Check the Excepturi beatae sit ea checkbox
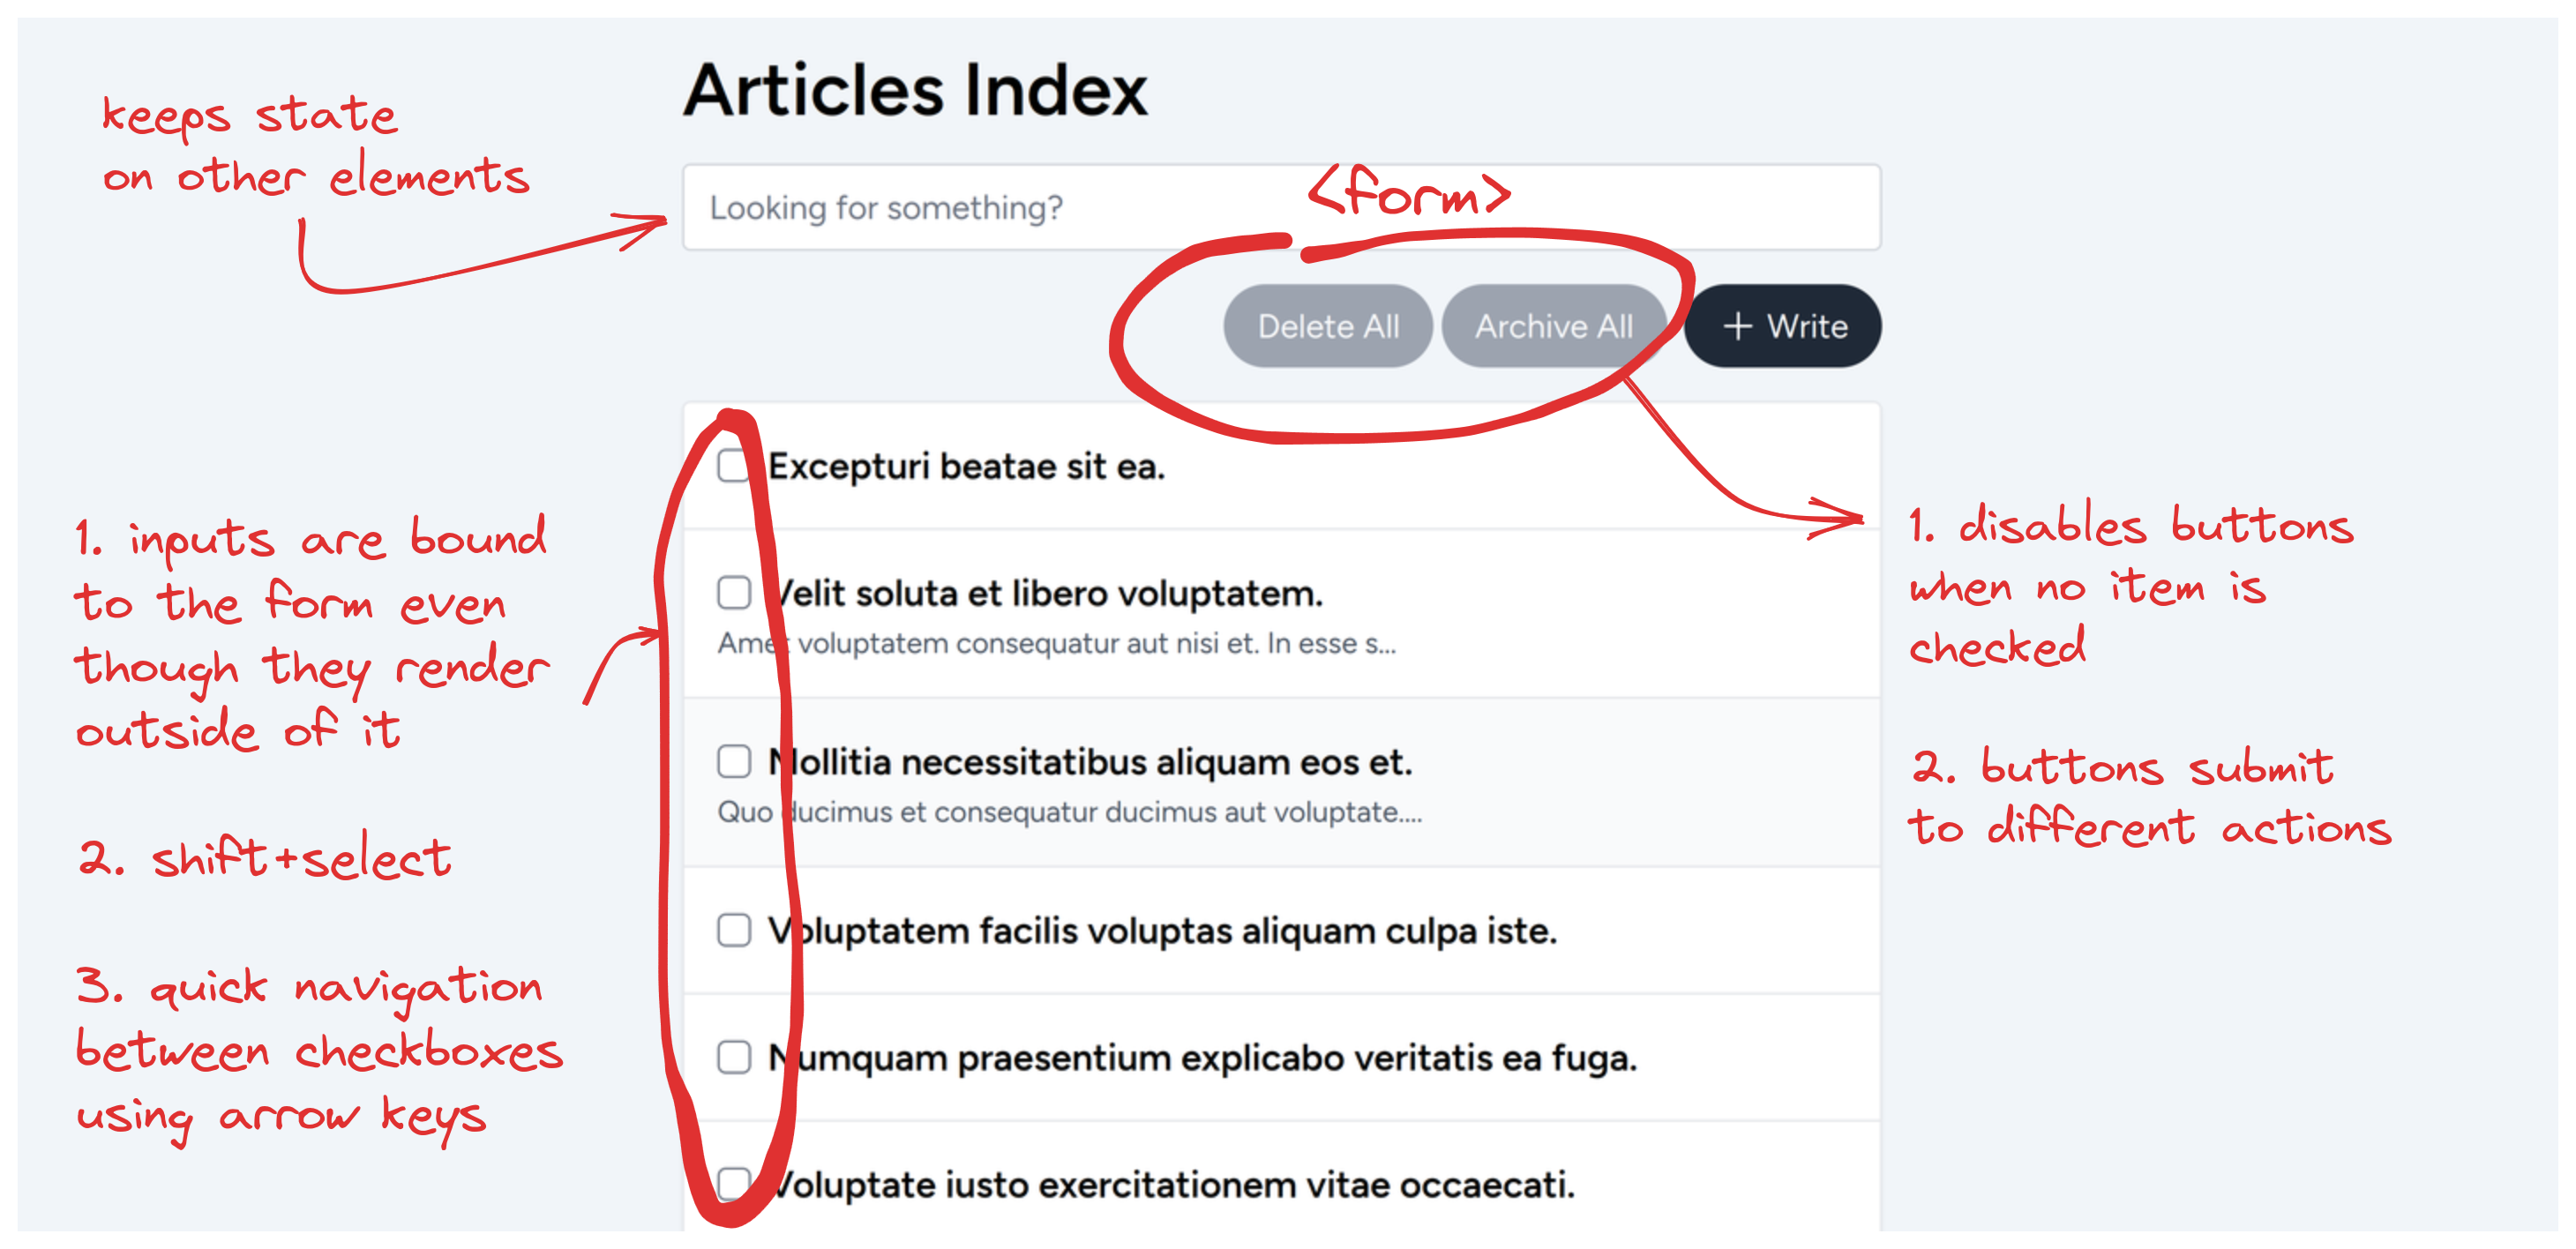Image resolution: width=2576 pixels, height=1249 pixels. (x=734, y=466)
